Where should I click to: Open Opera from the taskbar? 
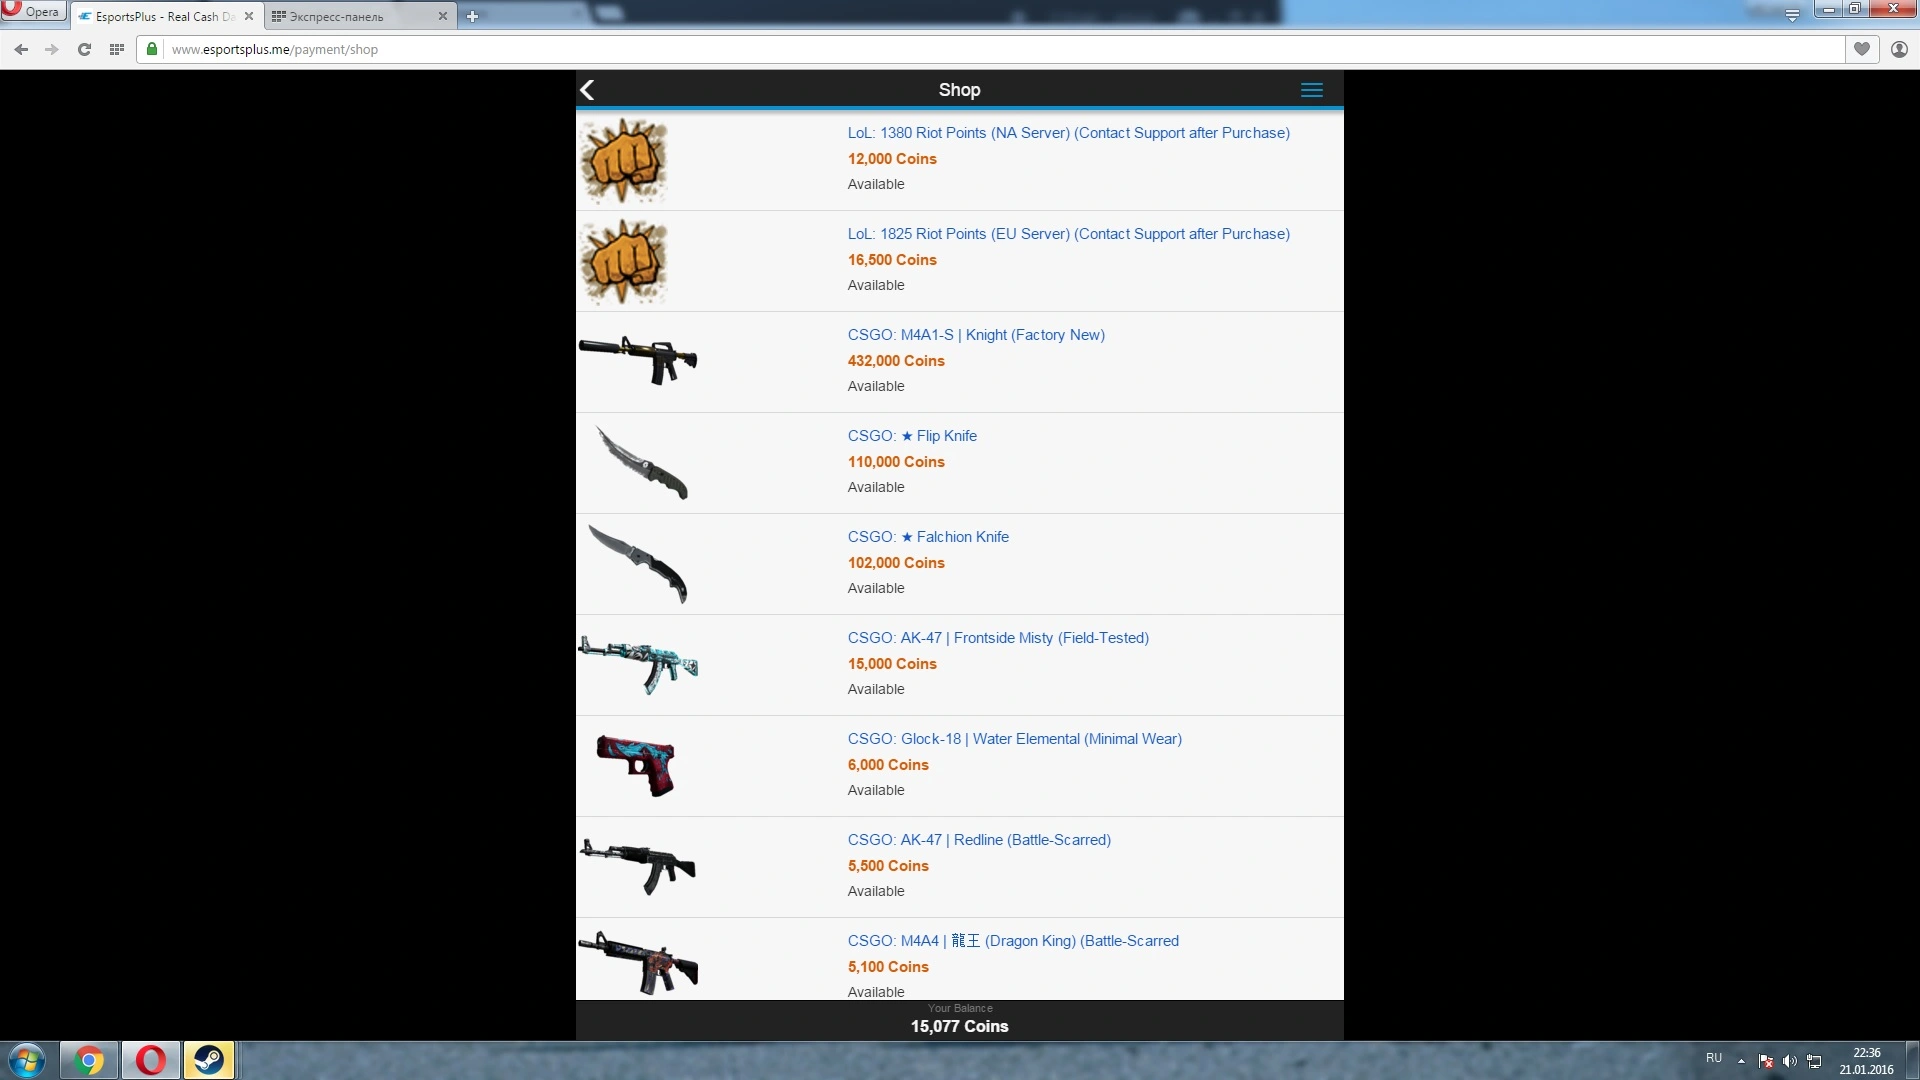151,1060
